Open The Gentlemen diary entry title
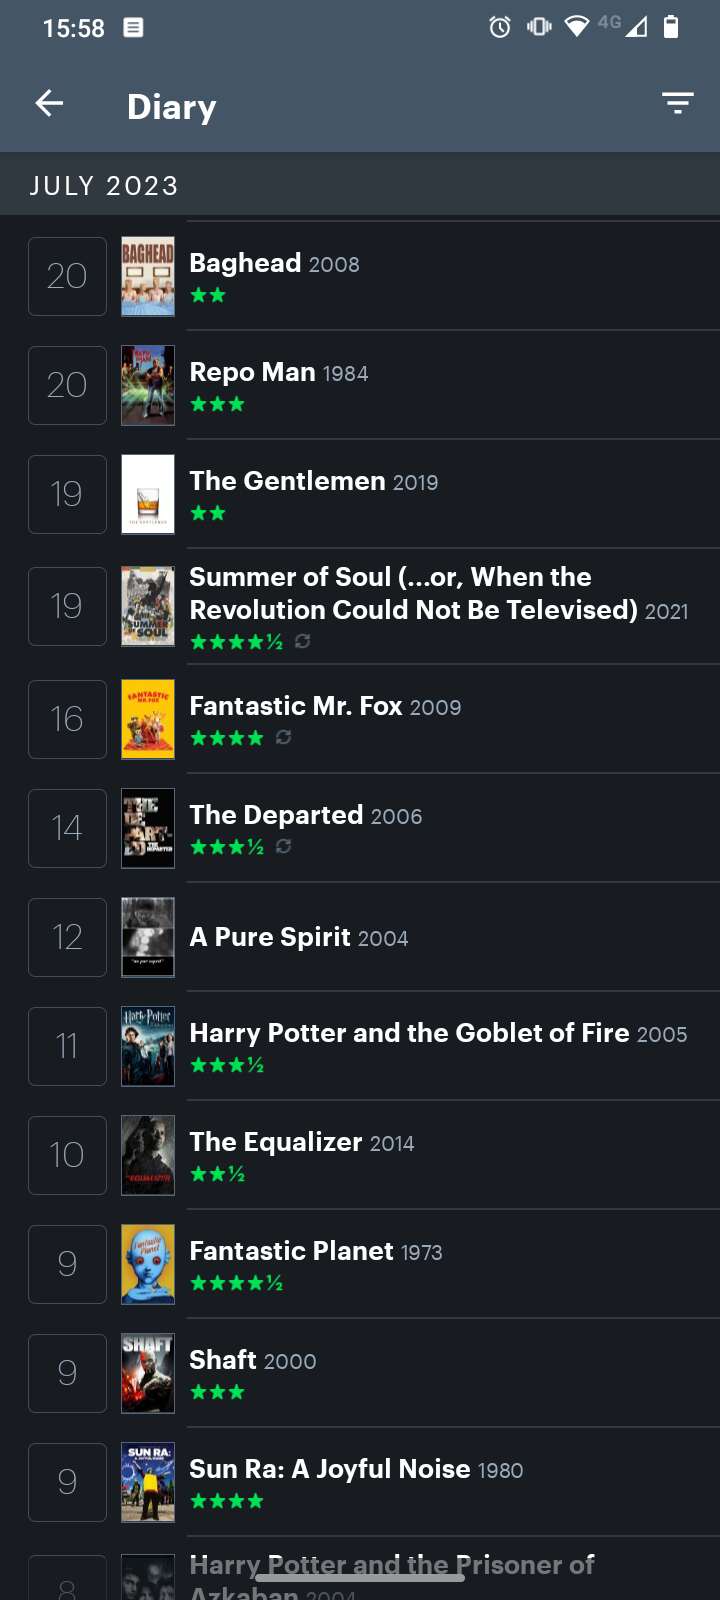The width and height of the screenshot is (720, 1600). point(287,481)
